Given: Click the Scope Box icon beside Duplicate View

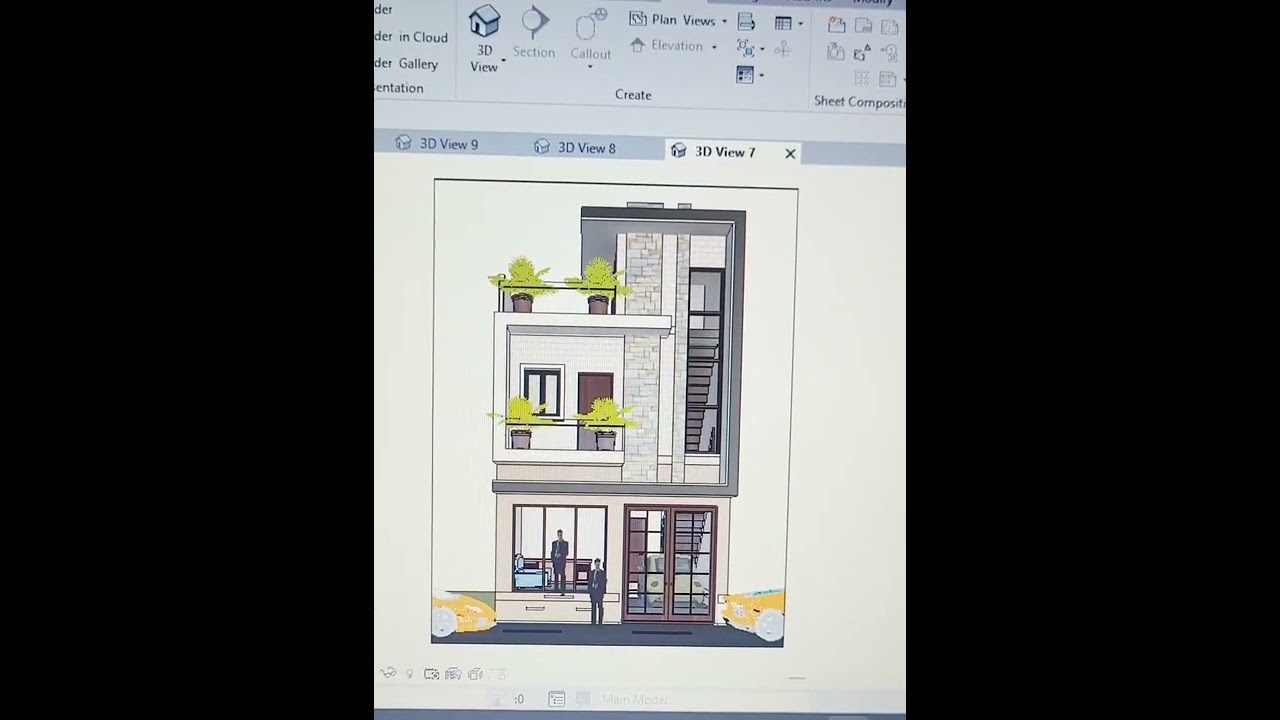Looking at the screenshot, I should (783, 49).
